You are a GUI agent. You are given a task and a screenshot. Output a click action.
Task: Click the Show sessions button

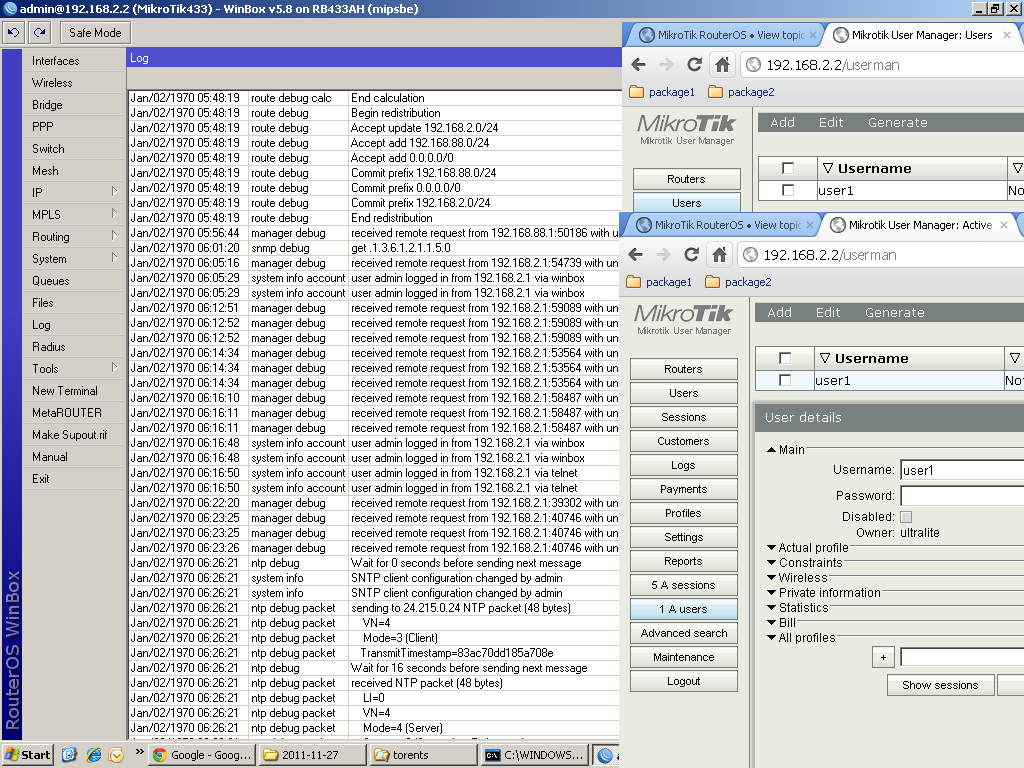(940, 685)
